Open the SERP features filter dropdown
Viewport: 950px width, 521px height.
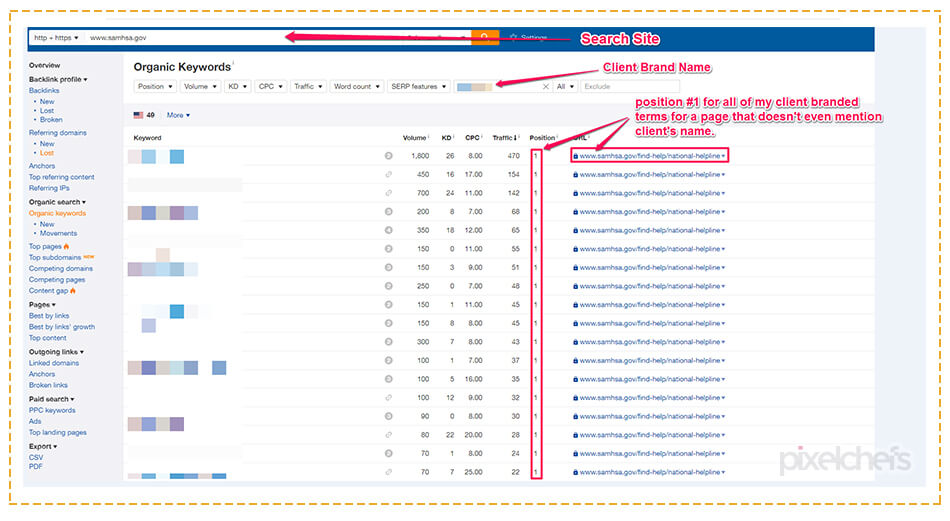pos(419,87)
